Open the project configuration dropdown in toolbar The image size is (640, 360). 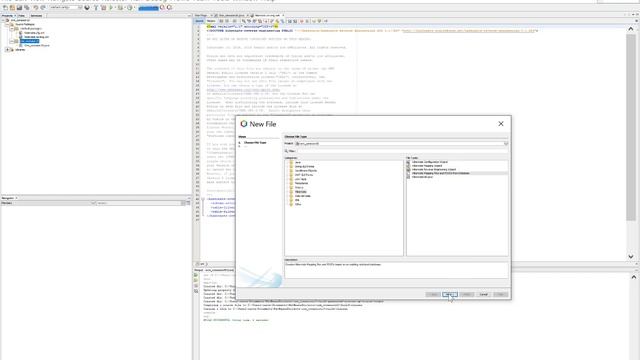coord(66,7)
